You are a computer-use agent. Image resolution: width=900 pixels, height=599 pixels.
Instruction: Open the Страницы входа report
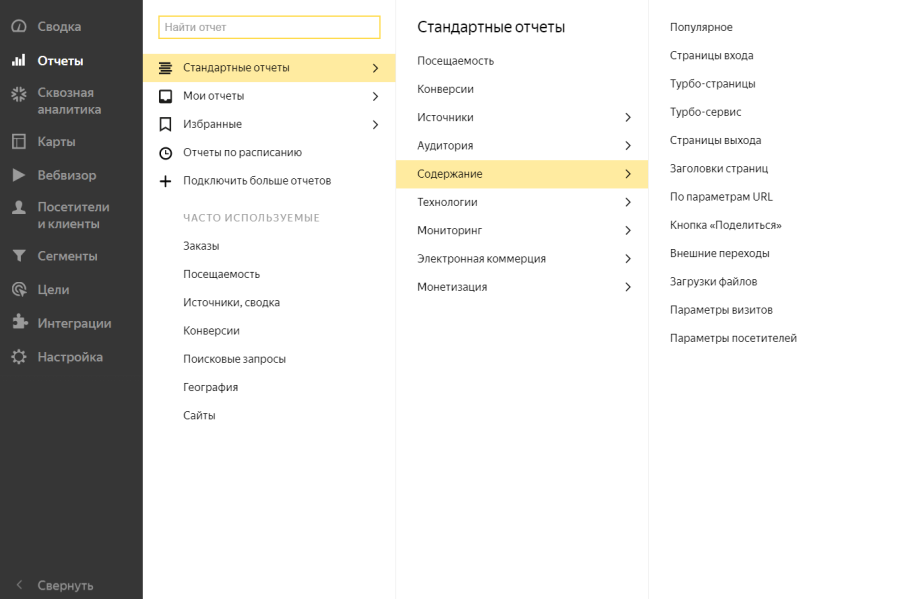pos(711,56)
